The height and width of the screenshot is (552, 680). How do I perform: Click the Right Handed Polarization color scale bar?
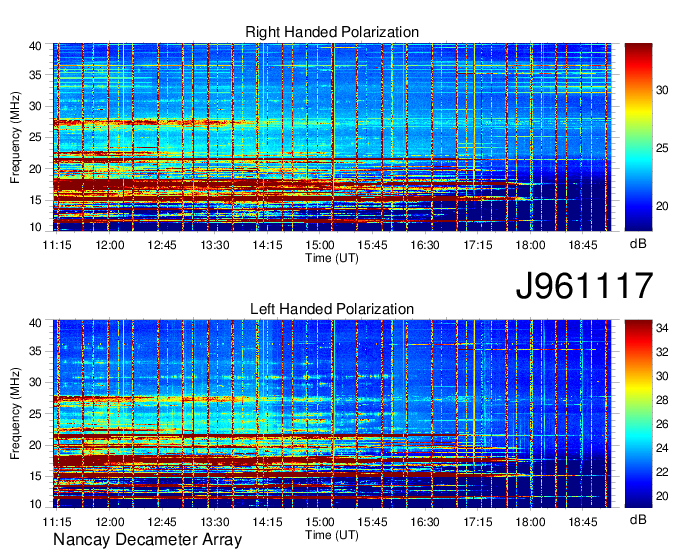click(638, 137)
